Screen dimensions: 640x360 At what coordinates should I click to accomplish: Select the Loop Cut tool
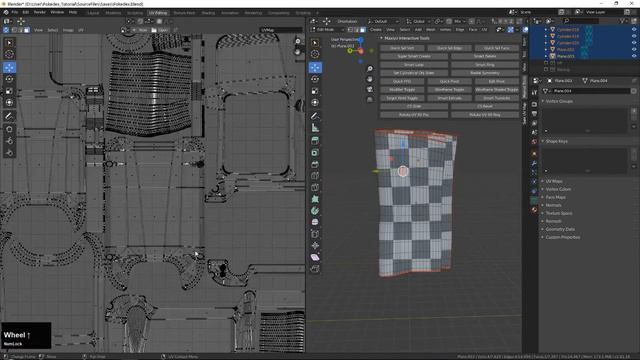pyautogui.click(x=315, y=176)
